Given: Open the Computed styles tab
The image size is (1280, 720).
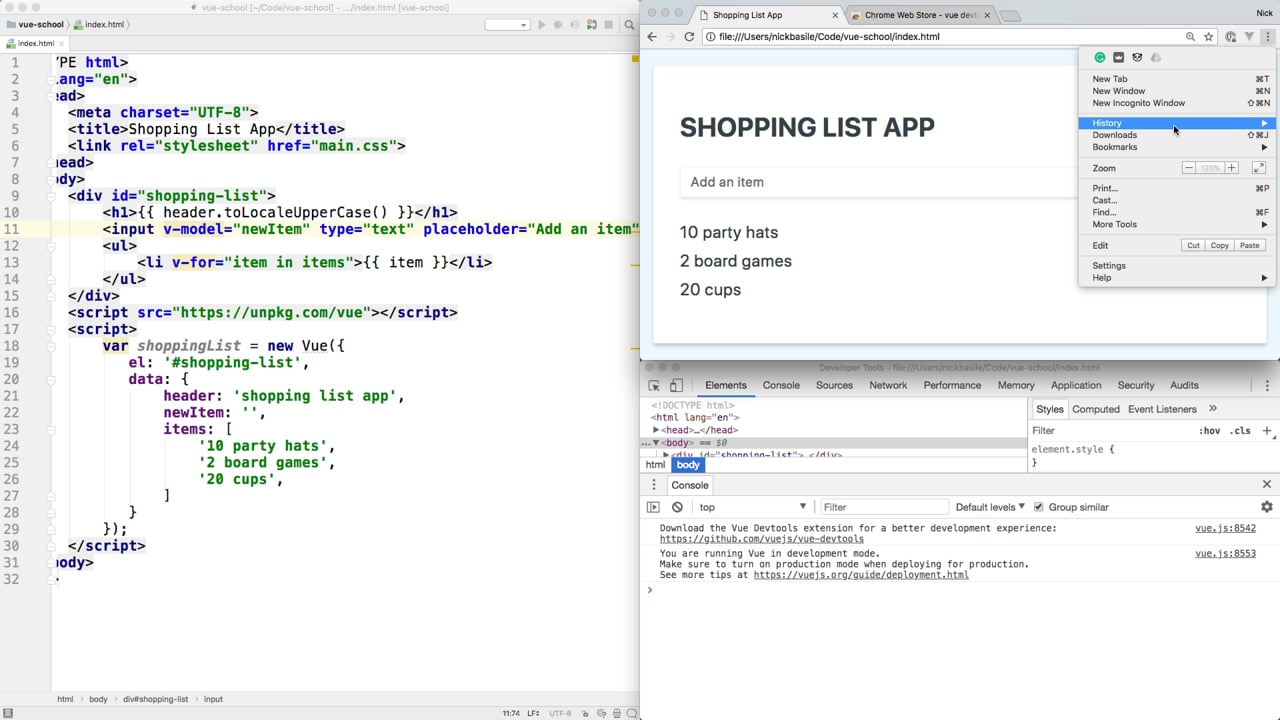Looking at the screenshot, I should [1096, 409].
